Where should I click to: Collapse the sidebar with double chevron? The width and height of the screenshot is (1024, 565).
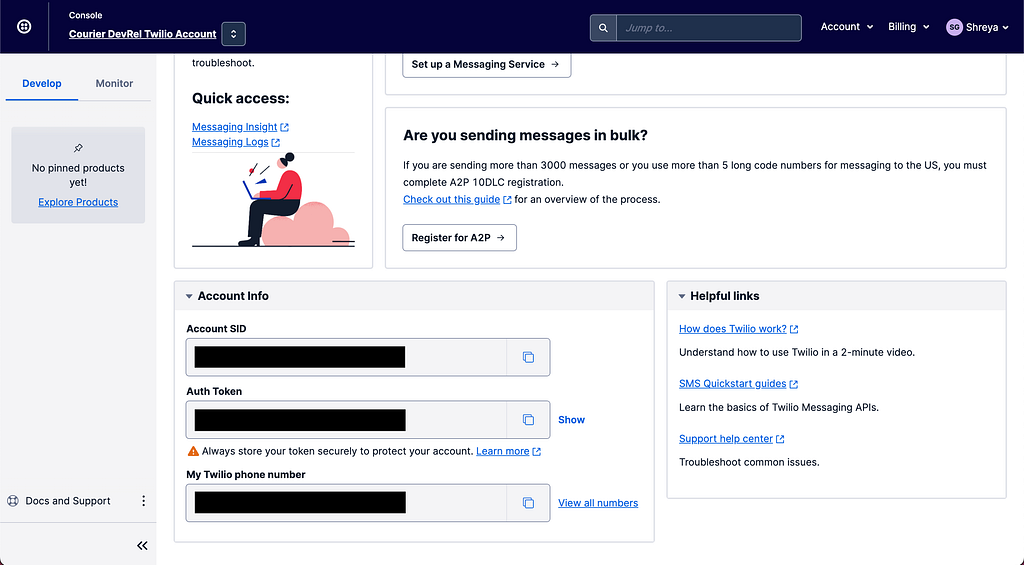coord(142,545)
